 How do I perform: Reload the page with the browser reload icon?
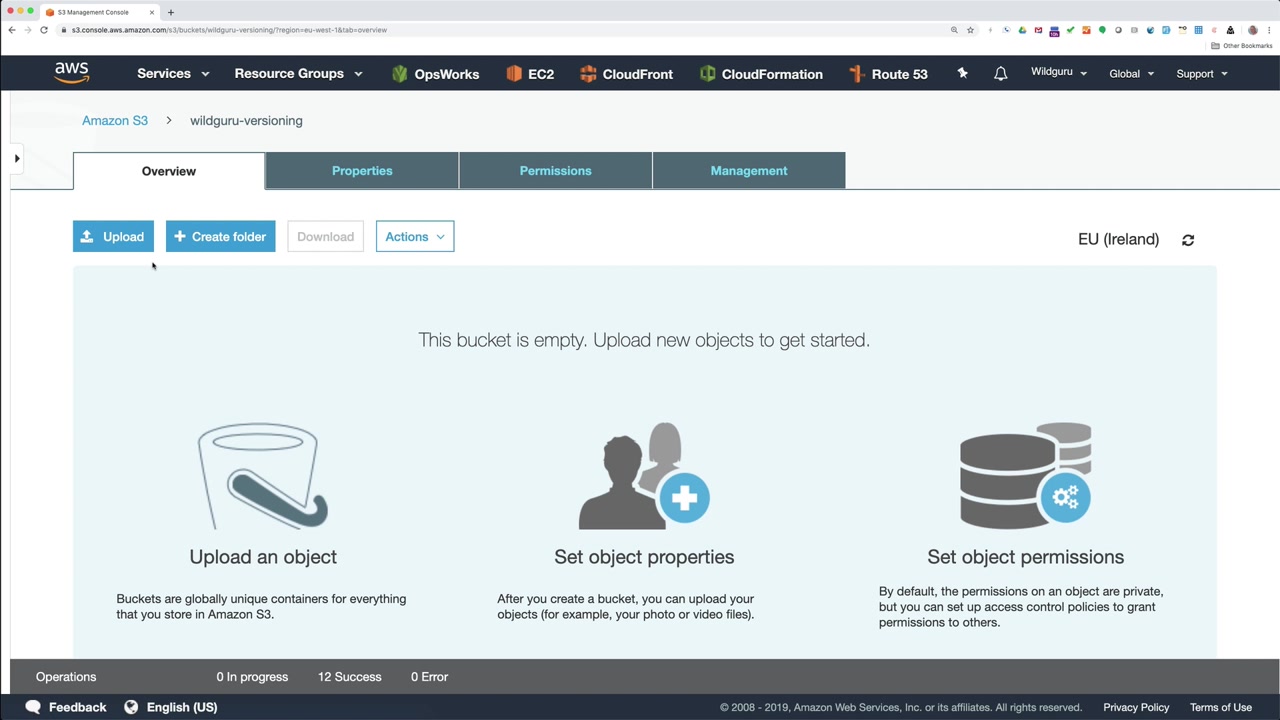click(x=44, y=30)
